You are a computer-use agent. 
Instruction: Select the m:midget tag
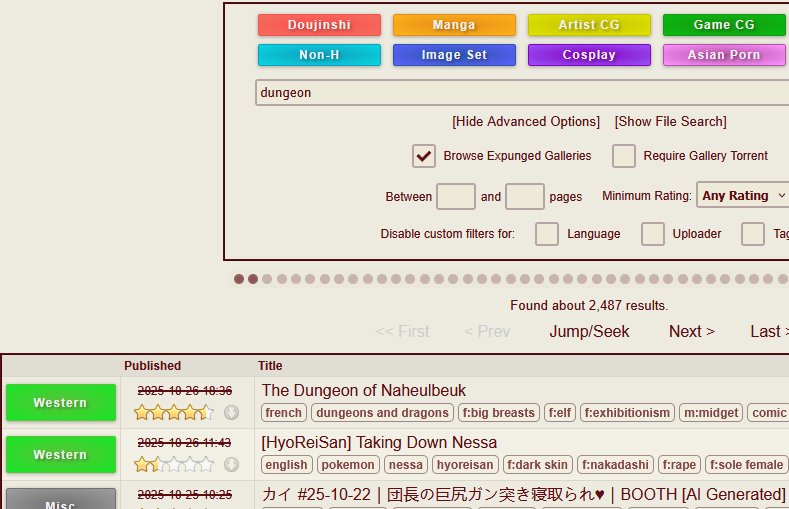[711, 412]
